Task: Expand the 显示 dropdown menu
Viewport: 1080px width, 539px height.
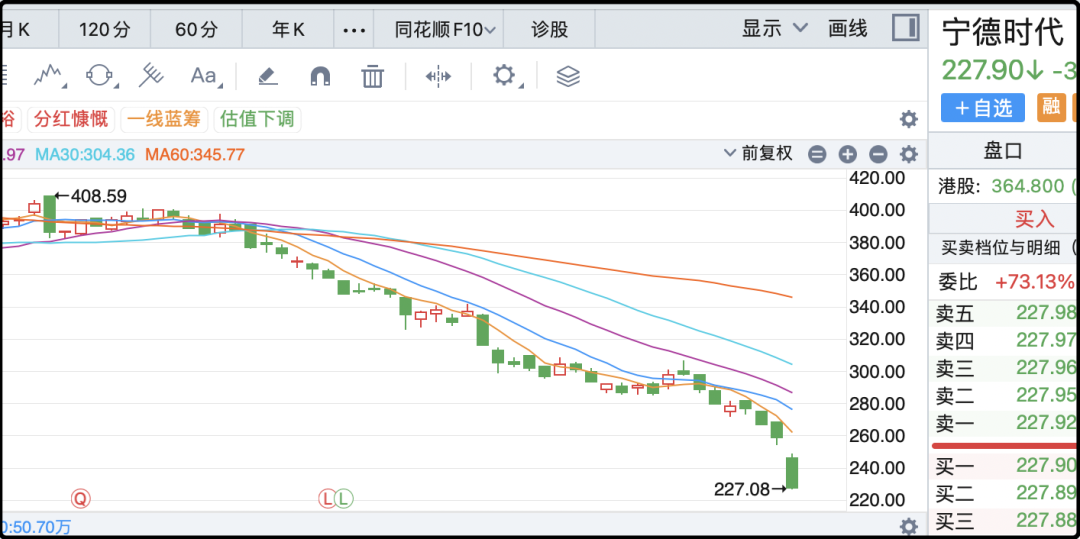Action: [x=774, y=29]
